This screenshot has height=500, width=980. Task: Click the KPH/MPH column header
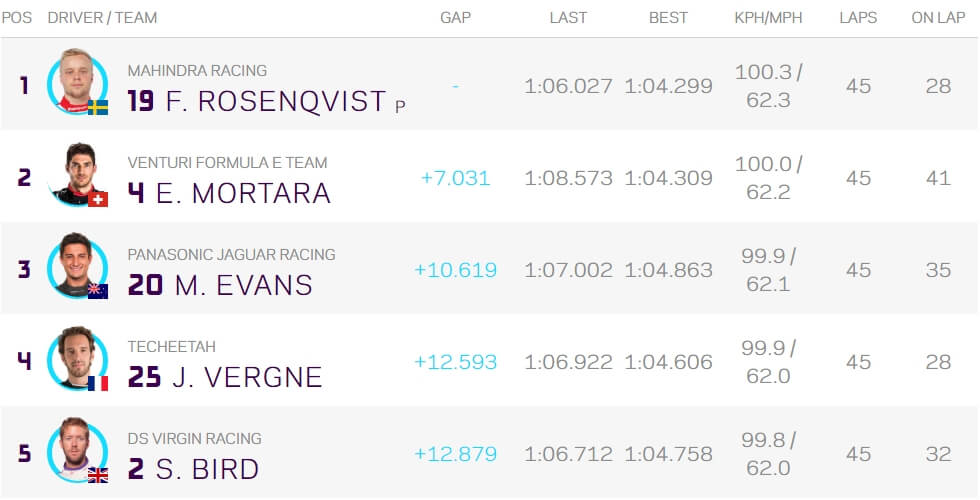point(768,18)
